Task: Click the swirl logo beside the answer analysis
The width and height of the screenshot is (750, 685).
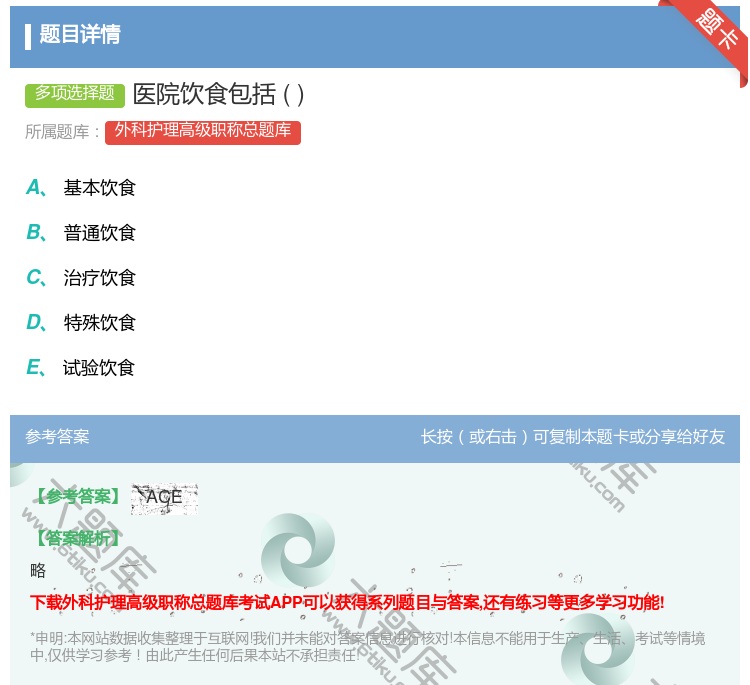Action: 297,549
